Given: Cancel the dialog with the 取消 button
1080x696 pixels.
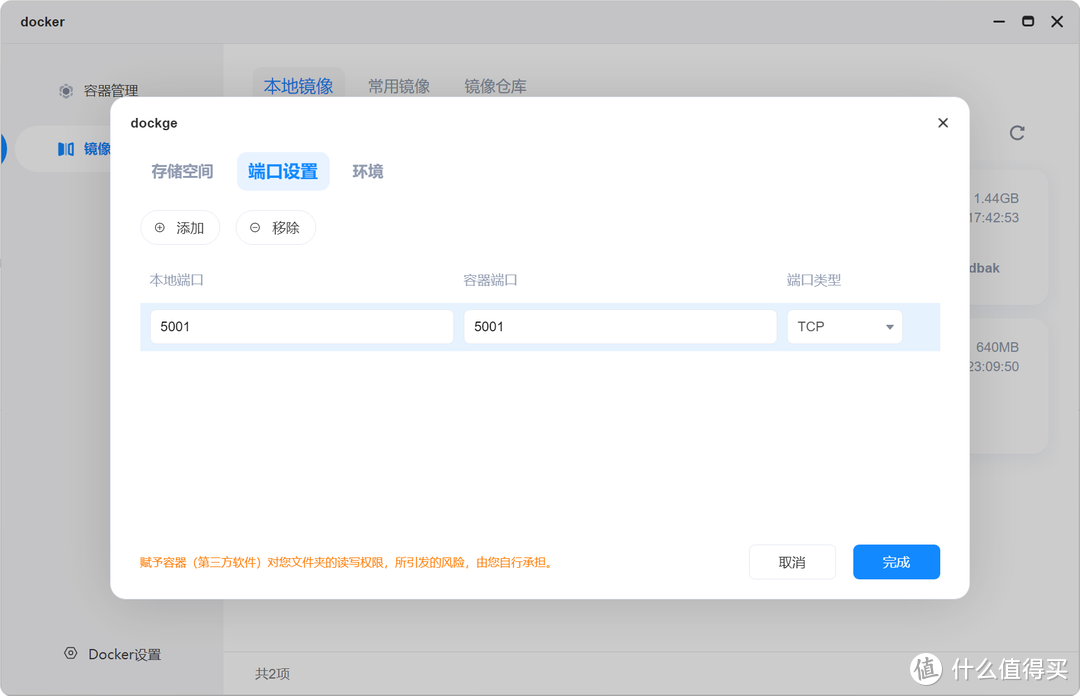Looking at the screenshot, I should click(792, 562).
